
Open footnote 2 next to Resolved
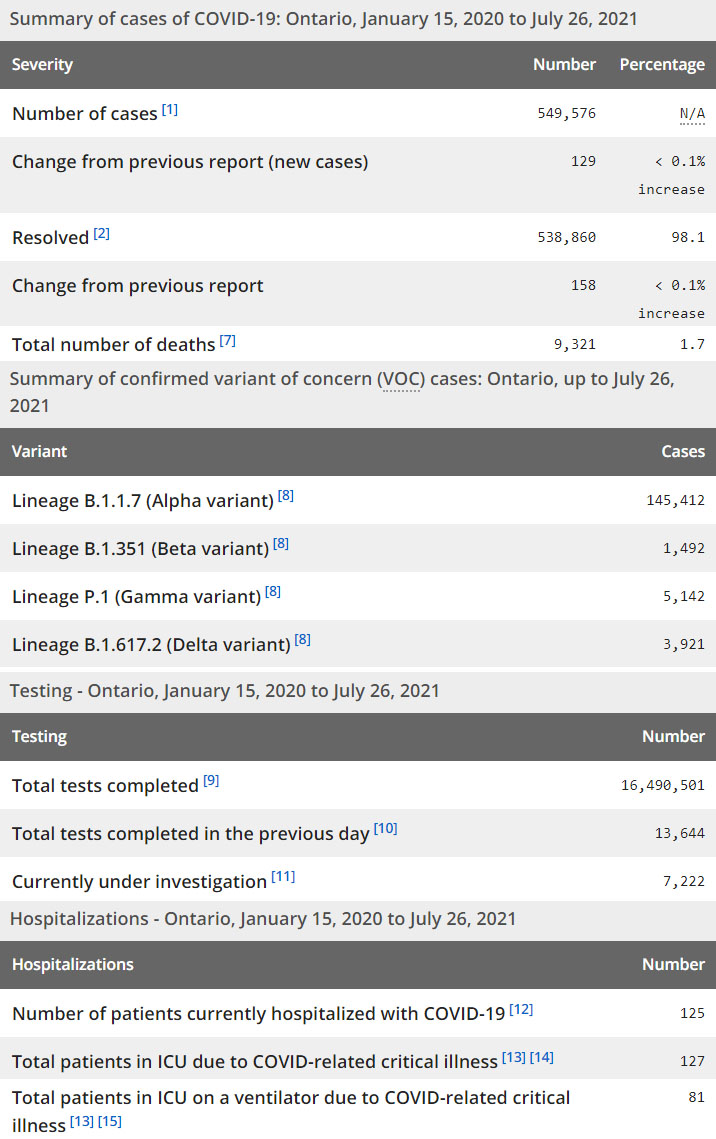click(x=102, y=233)
